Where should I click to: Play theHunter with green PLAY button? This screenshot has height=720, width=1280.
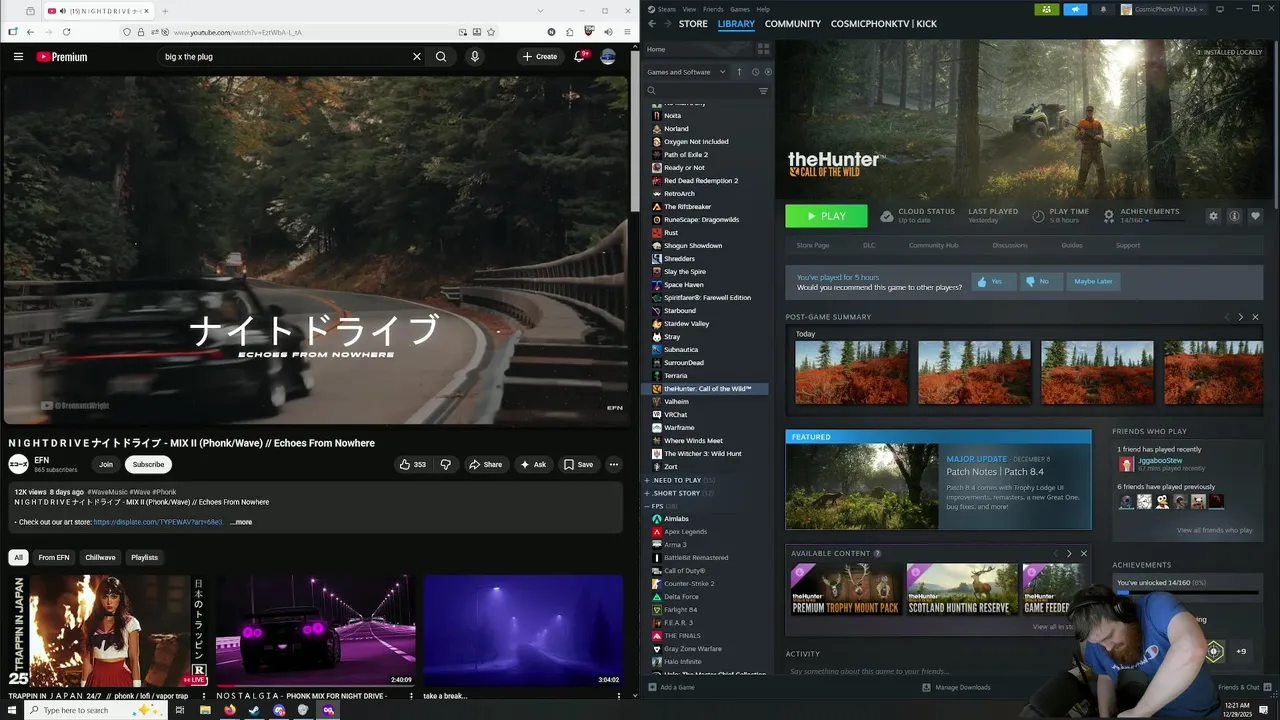click(x=826, y=216)
